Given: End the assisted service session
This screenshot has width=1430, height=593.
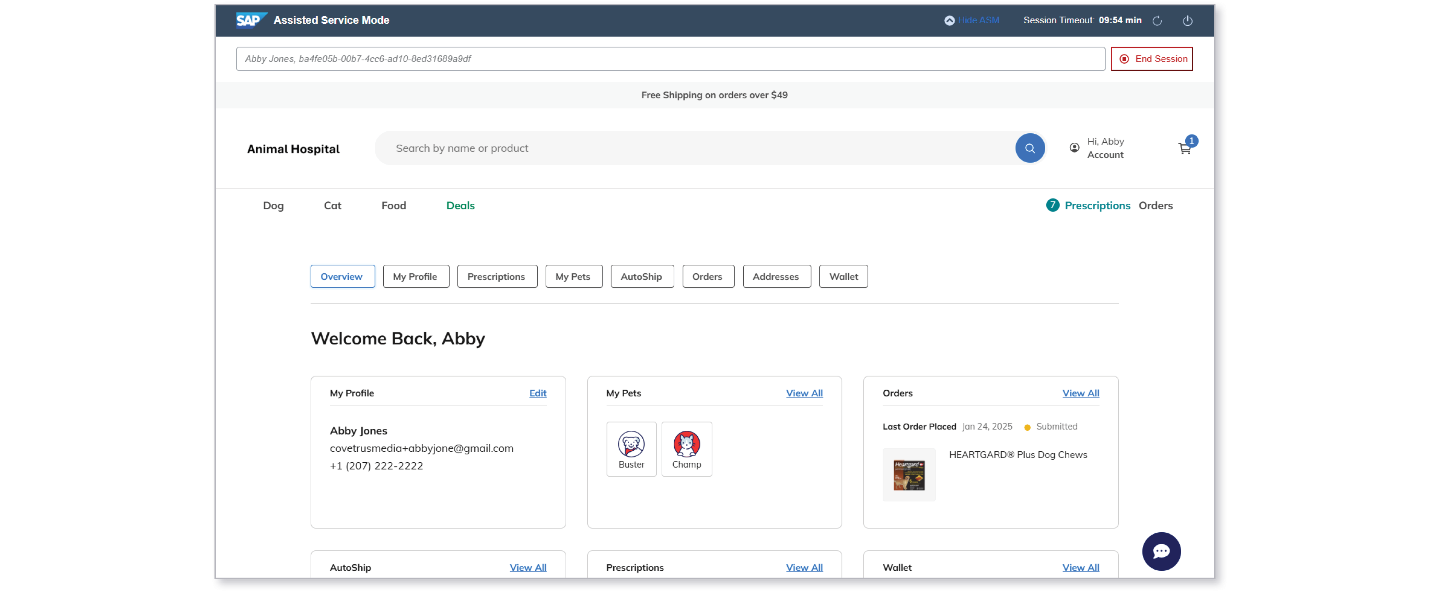Looking at the screenshot, I should pyautogui.click(x=1152, y=59).
